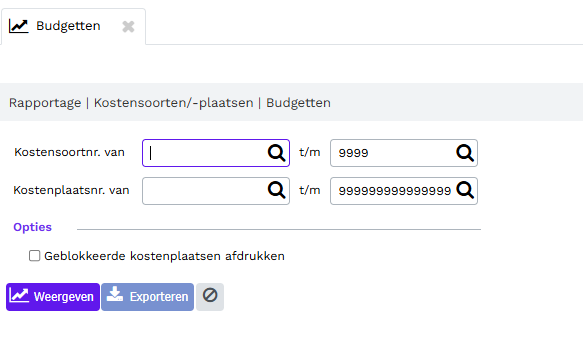Open lookup for Kostensoortnr. t/m field
Screen dimensions: 583x362
[465, 153]
